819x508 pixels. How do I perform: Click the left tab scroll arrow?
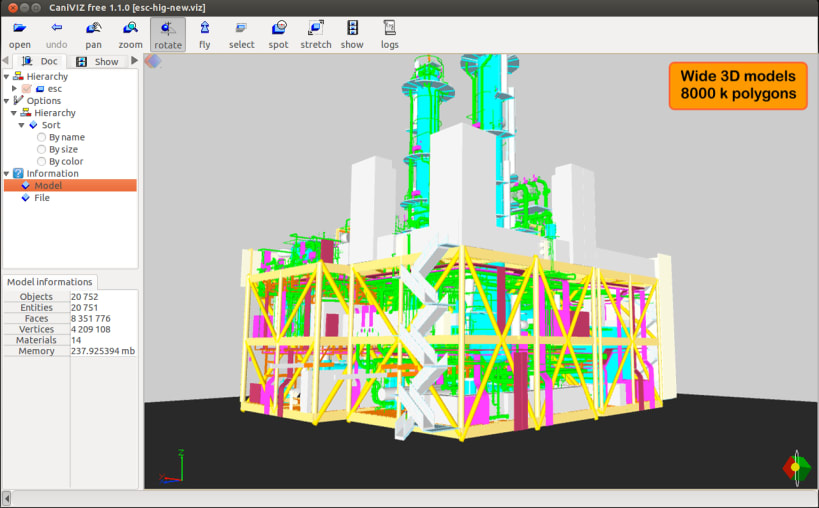[5, 61]
